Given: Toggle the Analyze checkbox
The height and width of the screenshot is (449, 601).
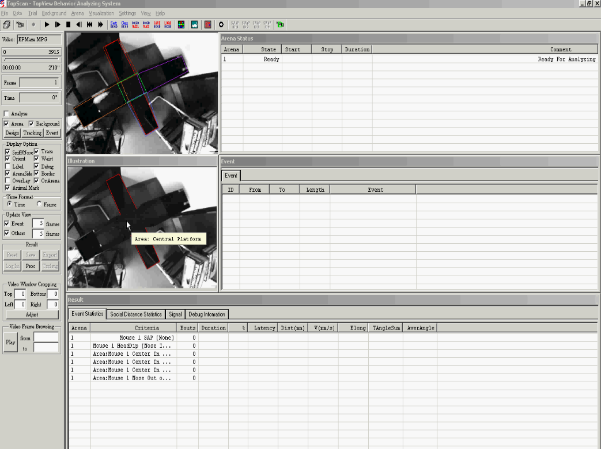Looking at the screenshot, I should 6,114.
